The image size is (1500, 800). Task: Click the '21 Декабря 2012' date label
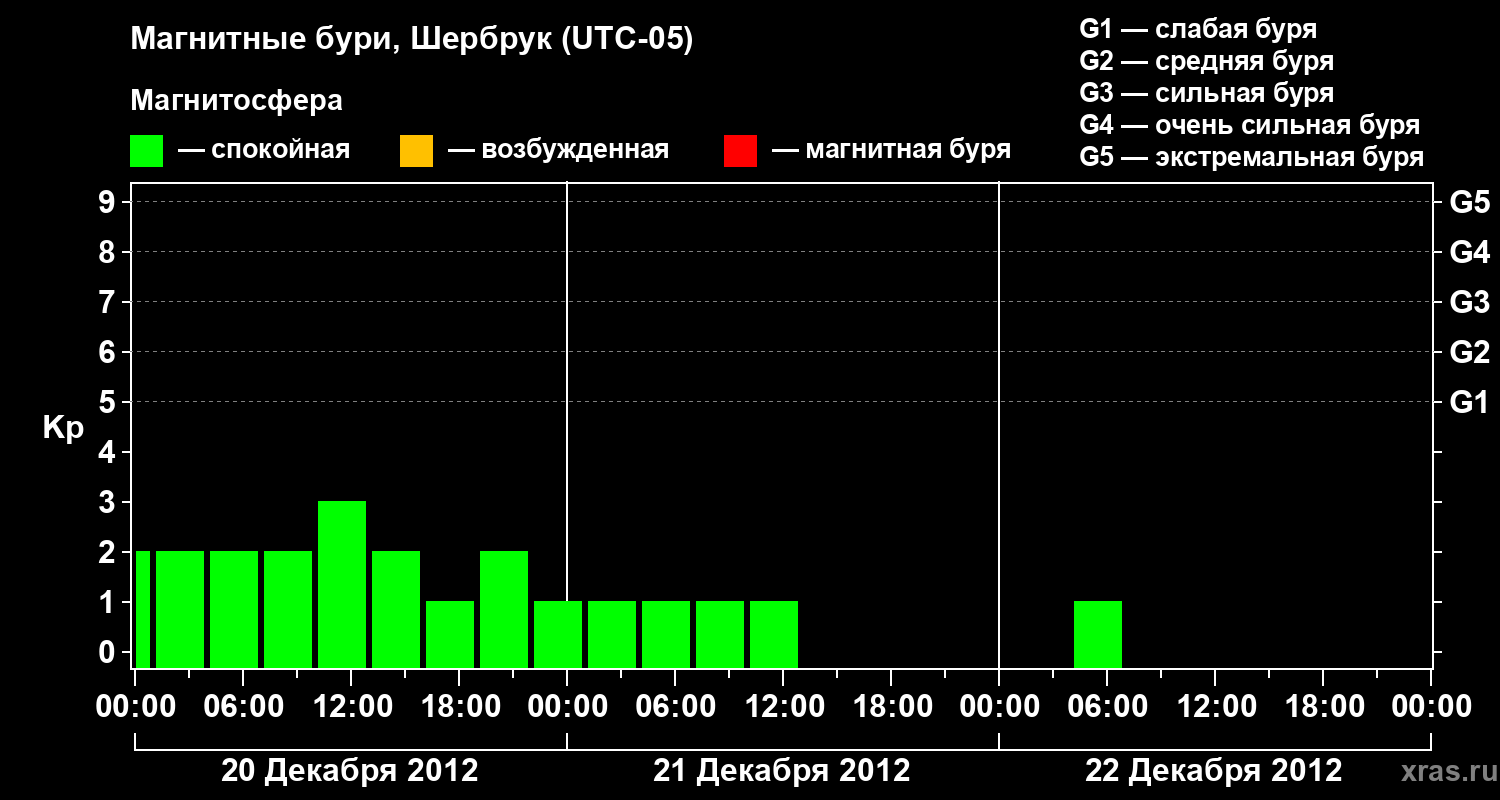(782, 771)
